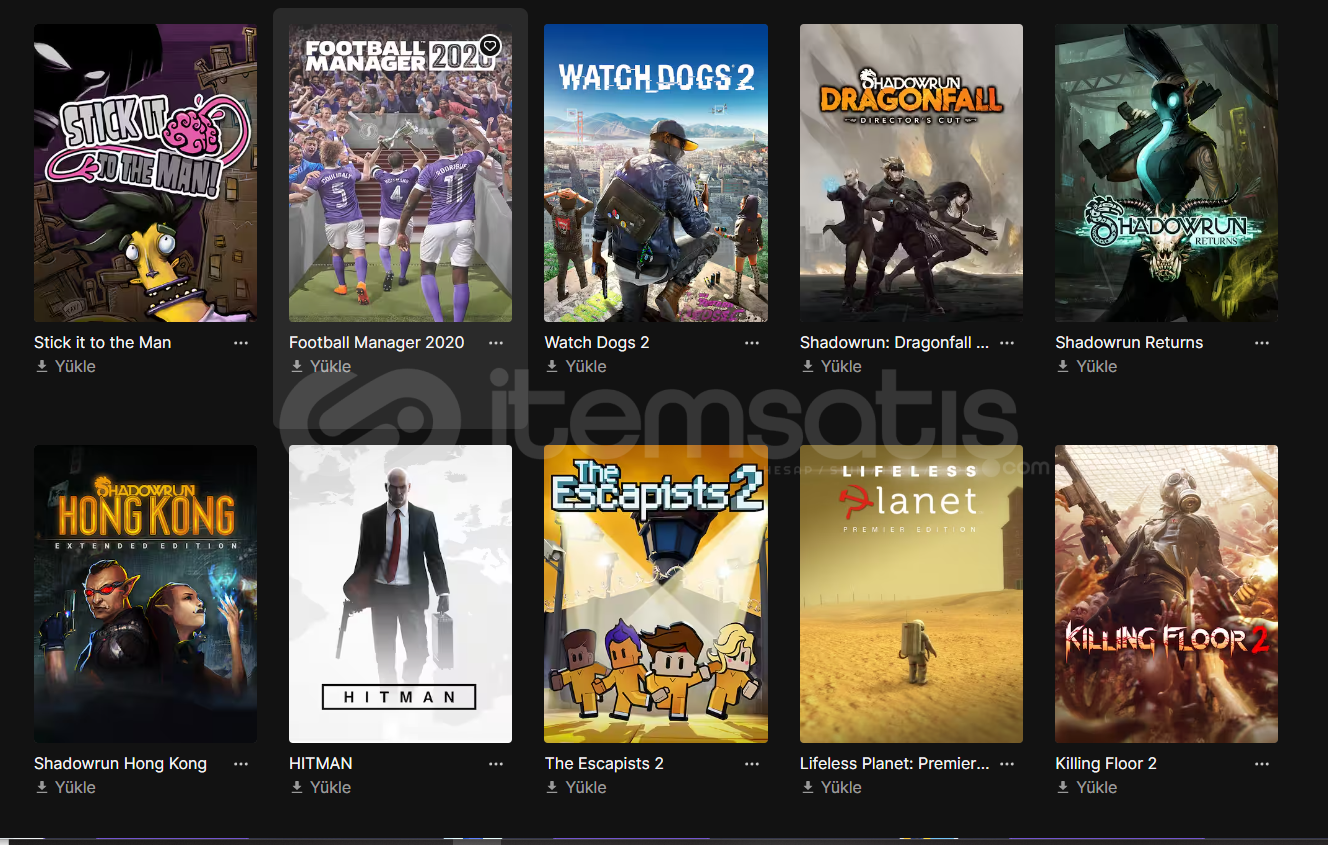Click Yükle under Football Manager 2020

coord(321,366)
